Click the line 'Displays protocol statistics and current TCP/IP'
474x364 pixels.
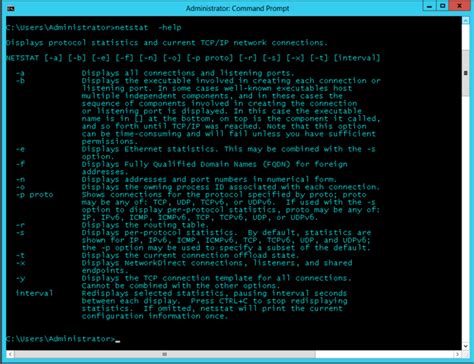coord(167,43)
